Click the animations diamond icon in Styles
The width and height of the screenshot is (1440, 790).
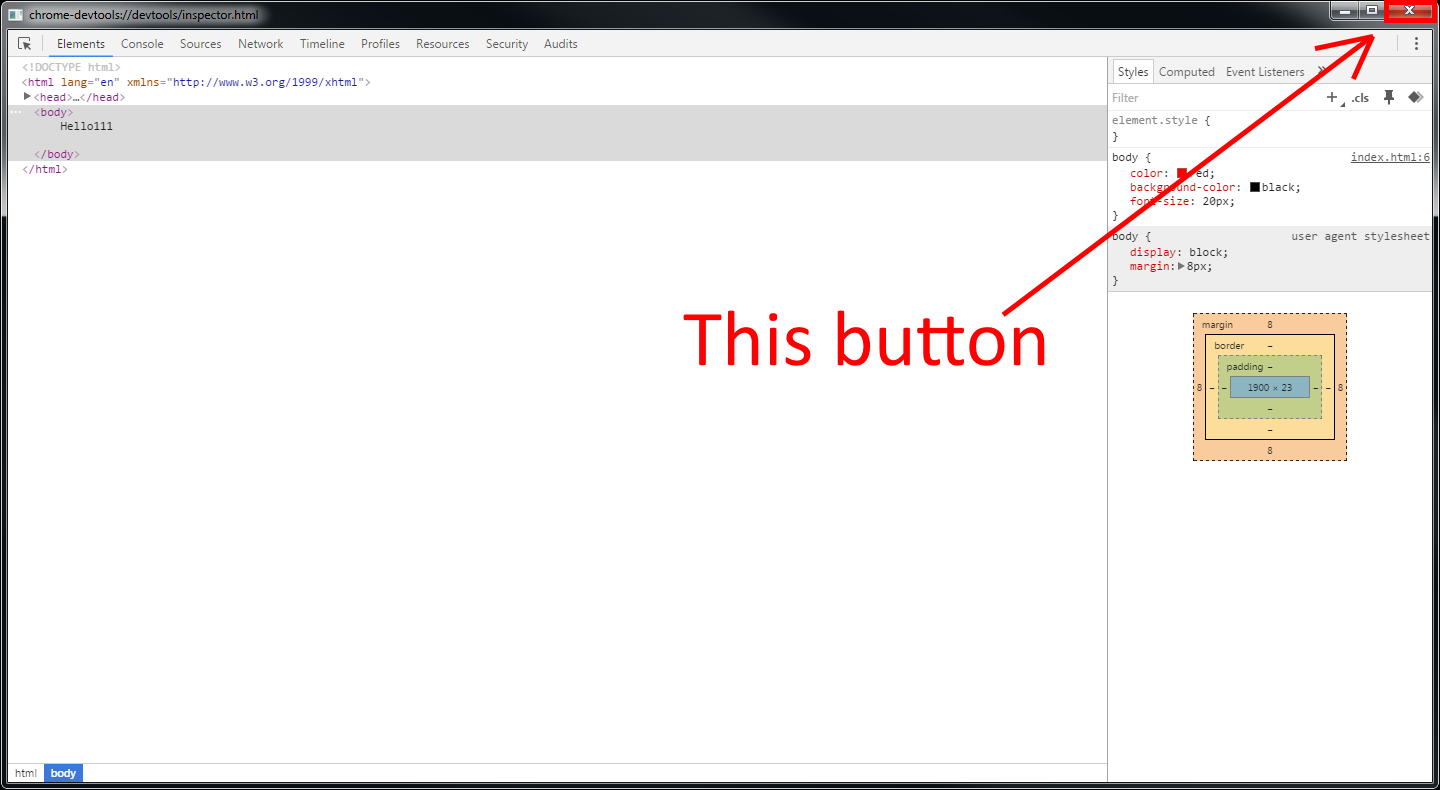coord(1415,97)
